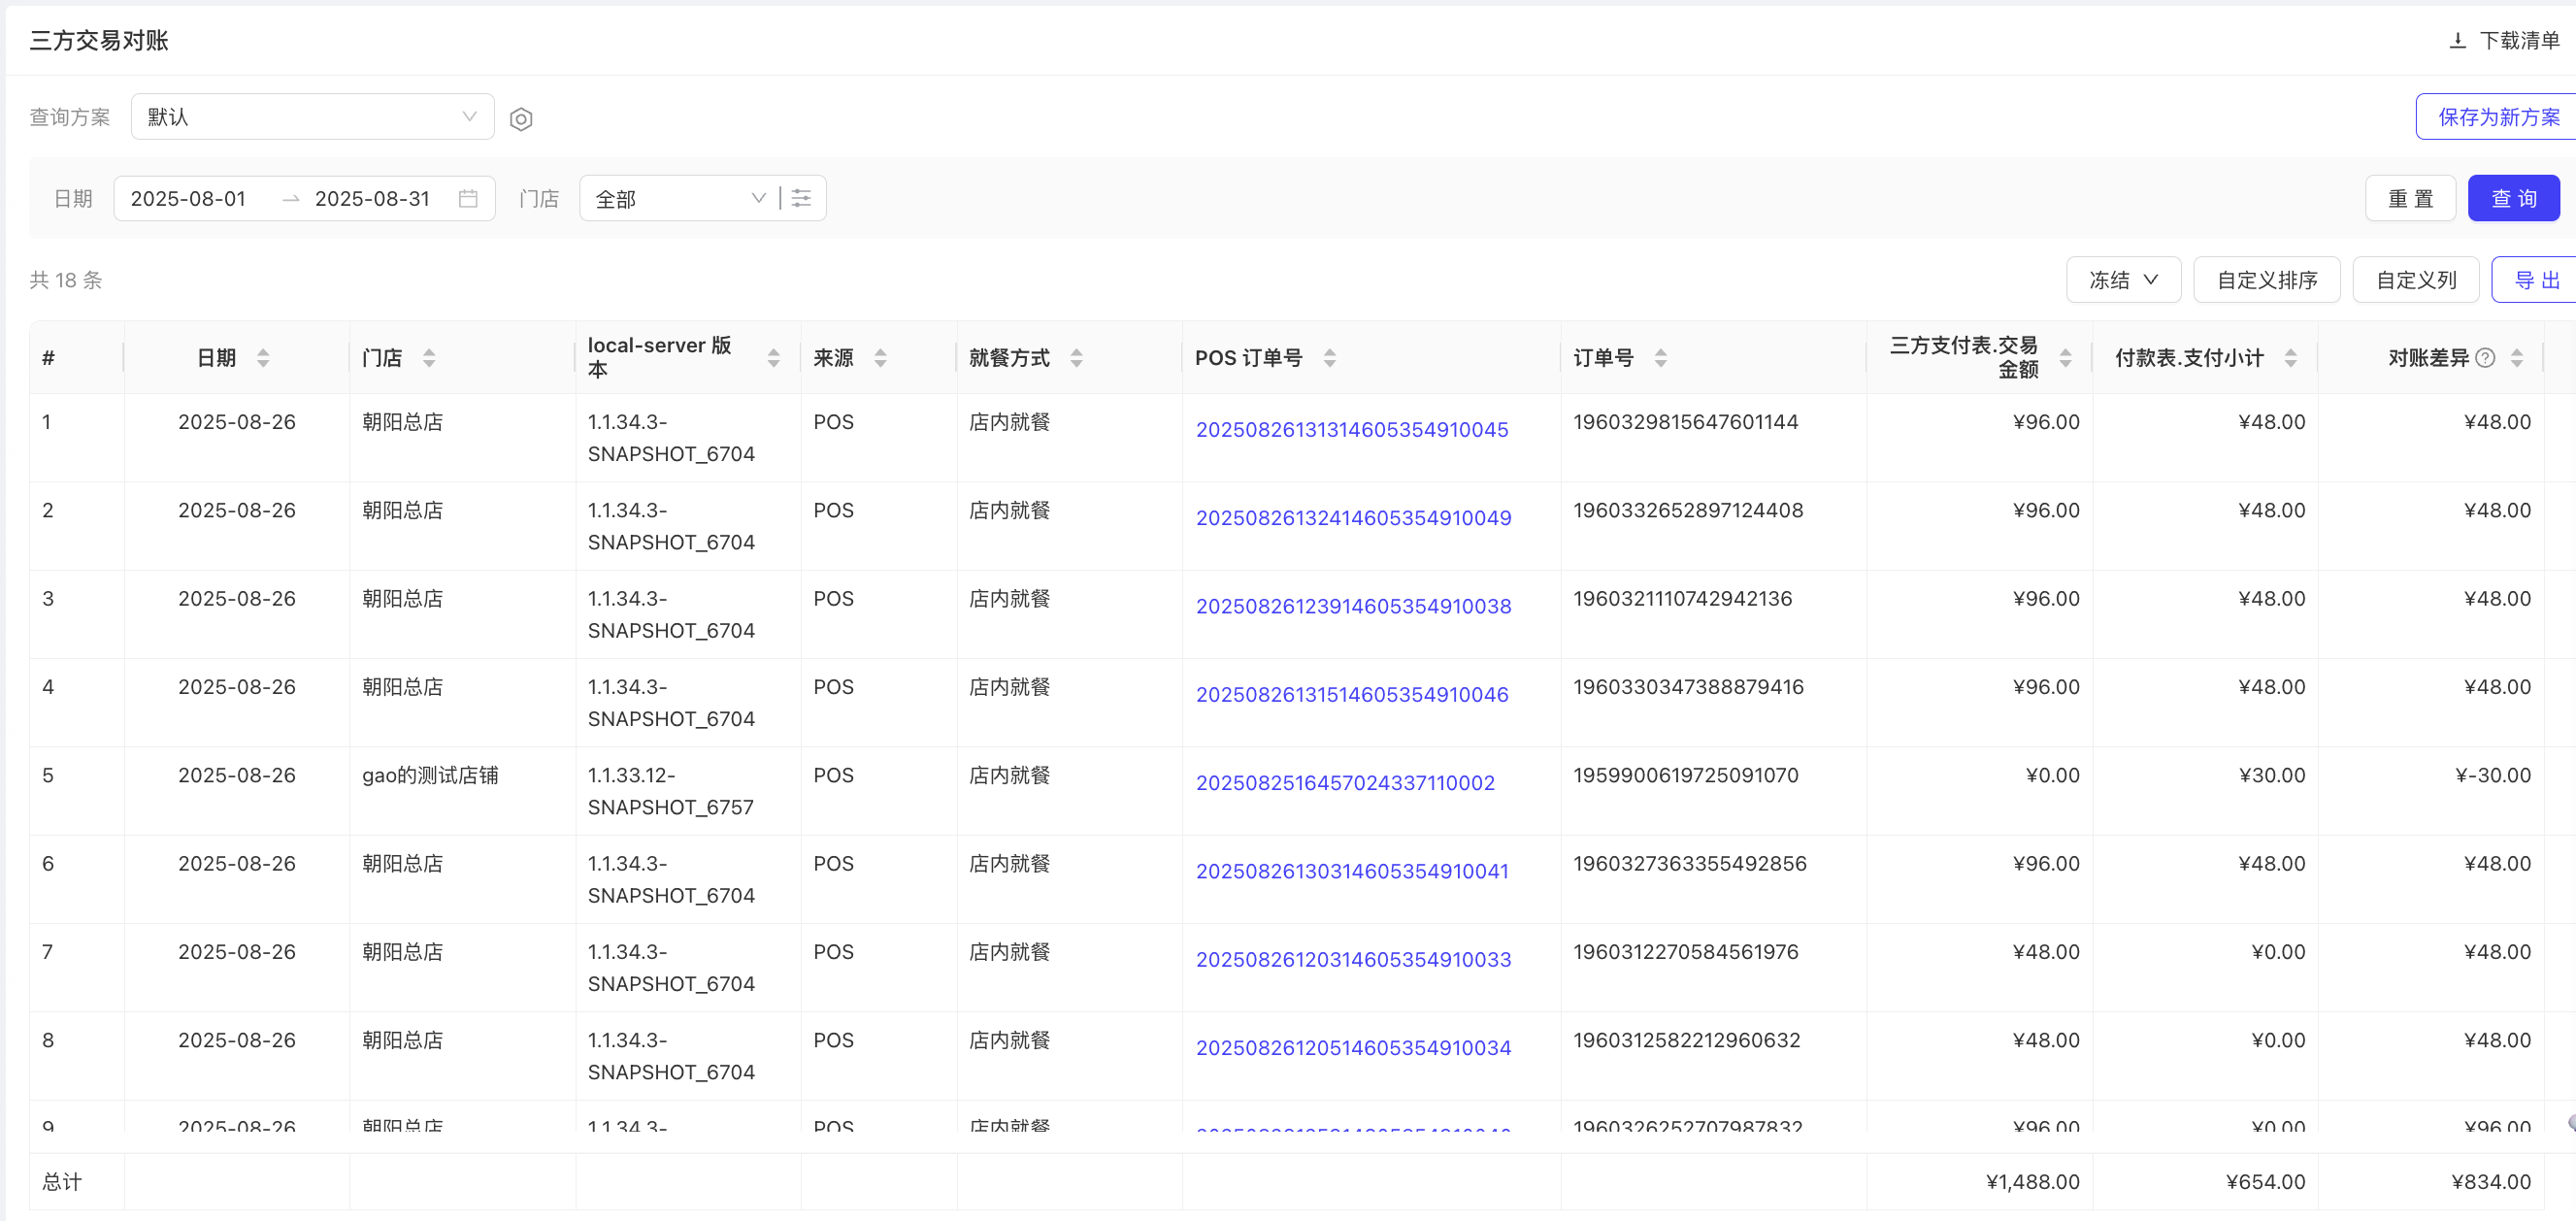2576x1221 pixels.
Task: Open the 冻结 dropdown
Action: coord(2122,280)
